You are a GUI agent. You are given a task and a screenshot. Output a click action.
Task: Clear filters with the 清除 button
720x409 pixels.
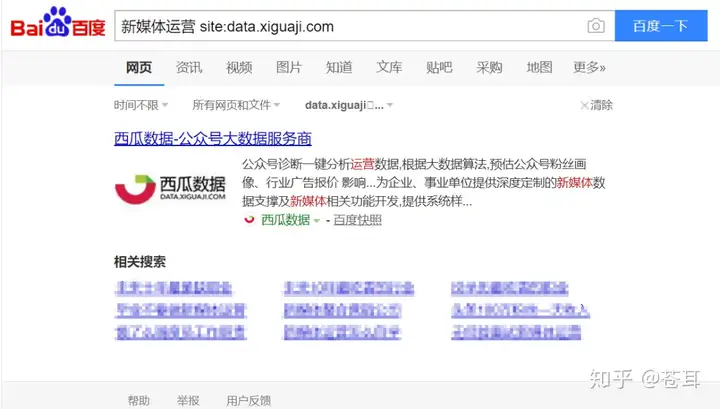pos(596,105)
